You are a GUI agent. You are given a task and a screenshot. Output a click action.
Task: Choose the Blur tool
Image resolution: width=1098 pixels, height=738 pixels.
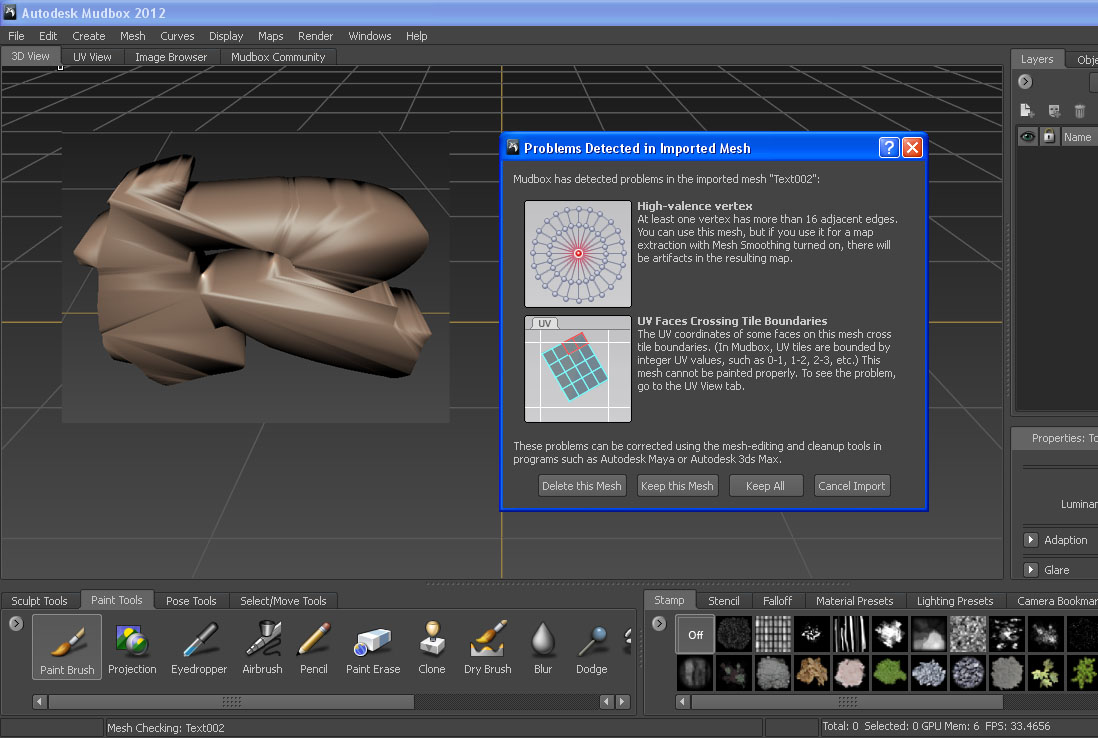pos(543,648)
